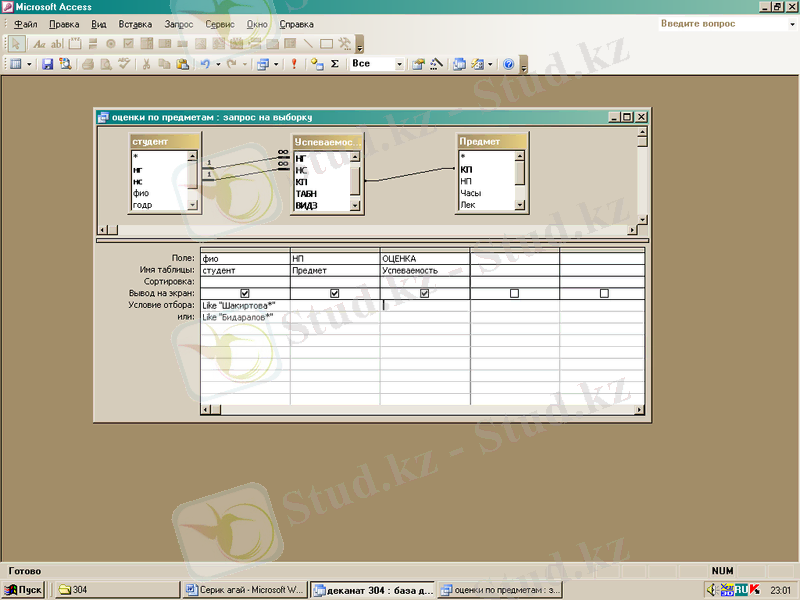
Task: Click the Show Table icon
Action: tap(317, 64)
